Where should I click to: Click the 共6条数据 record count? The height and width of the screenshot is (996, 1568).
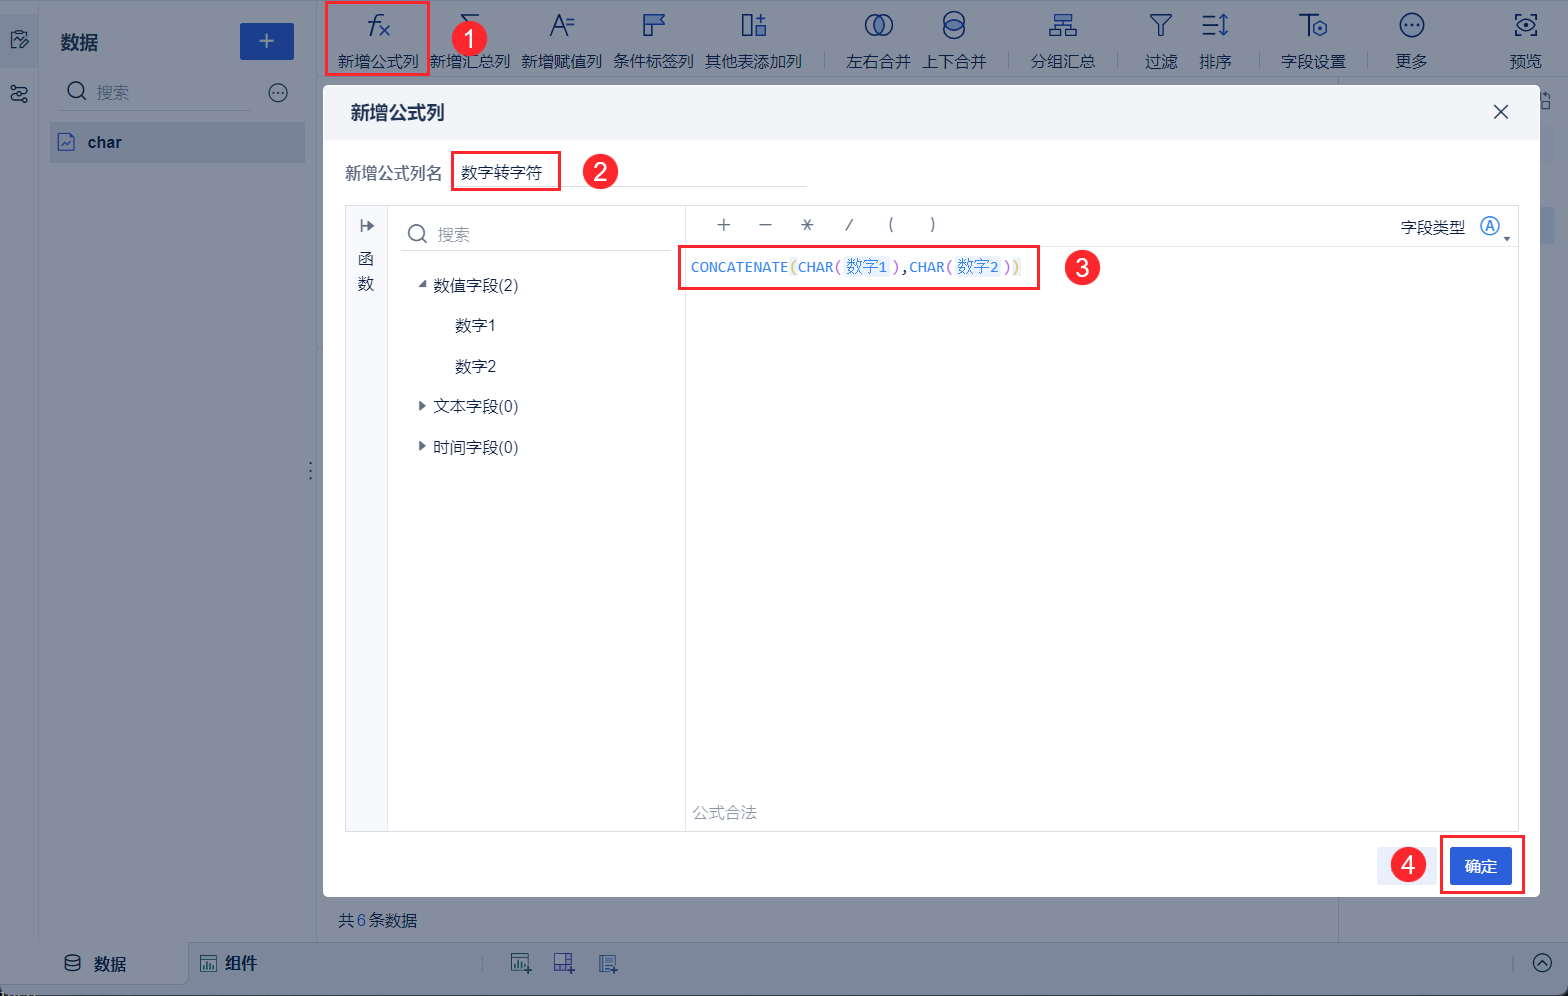[x=377, y=920]
